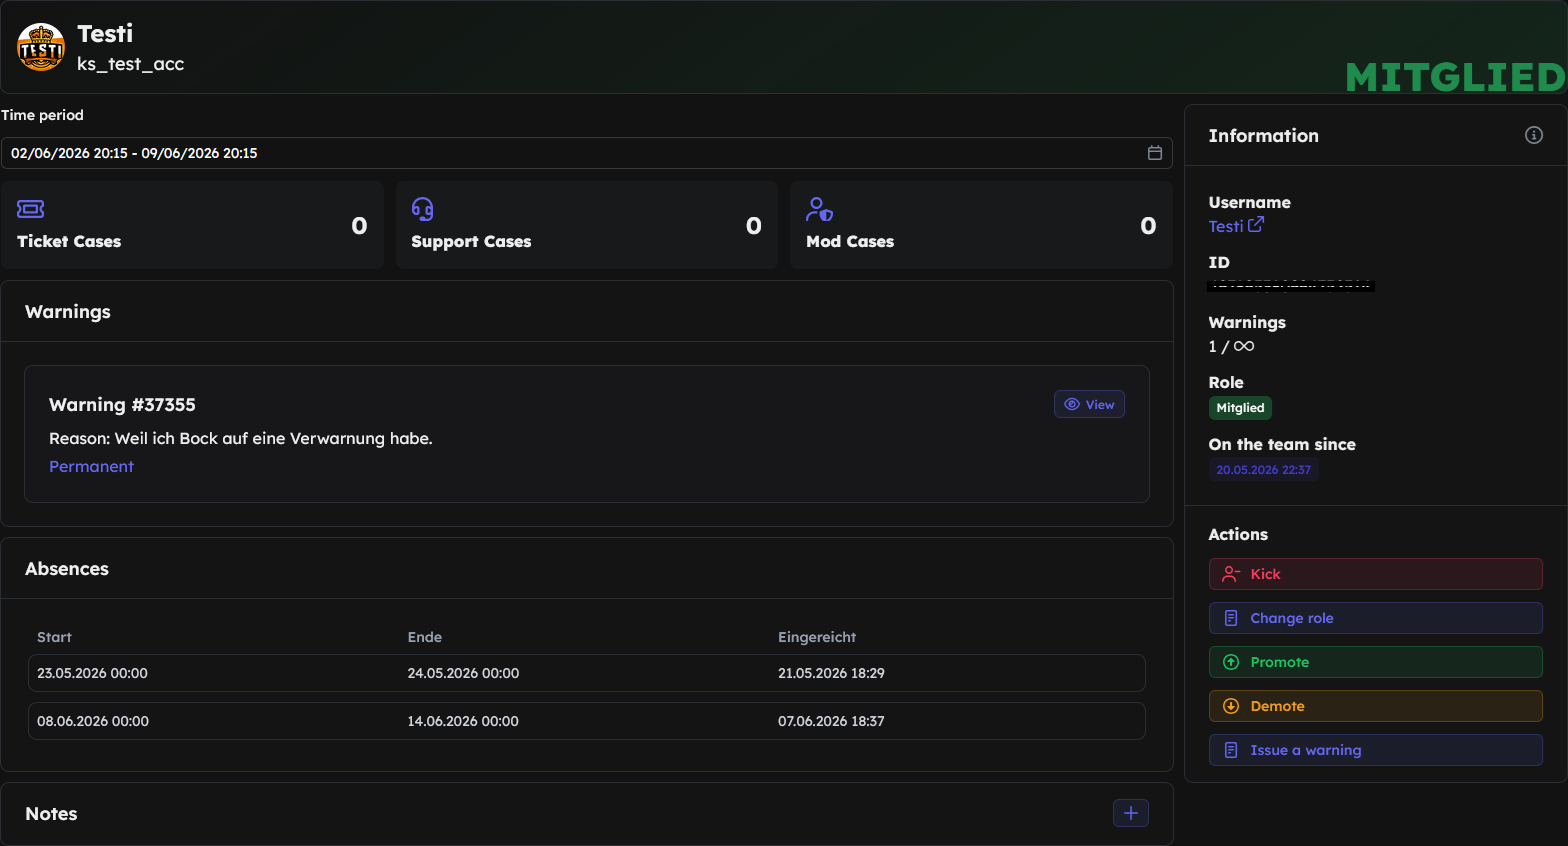
Task: Click the redacted ID value
Action: tap(1291, 286)
